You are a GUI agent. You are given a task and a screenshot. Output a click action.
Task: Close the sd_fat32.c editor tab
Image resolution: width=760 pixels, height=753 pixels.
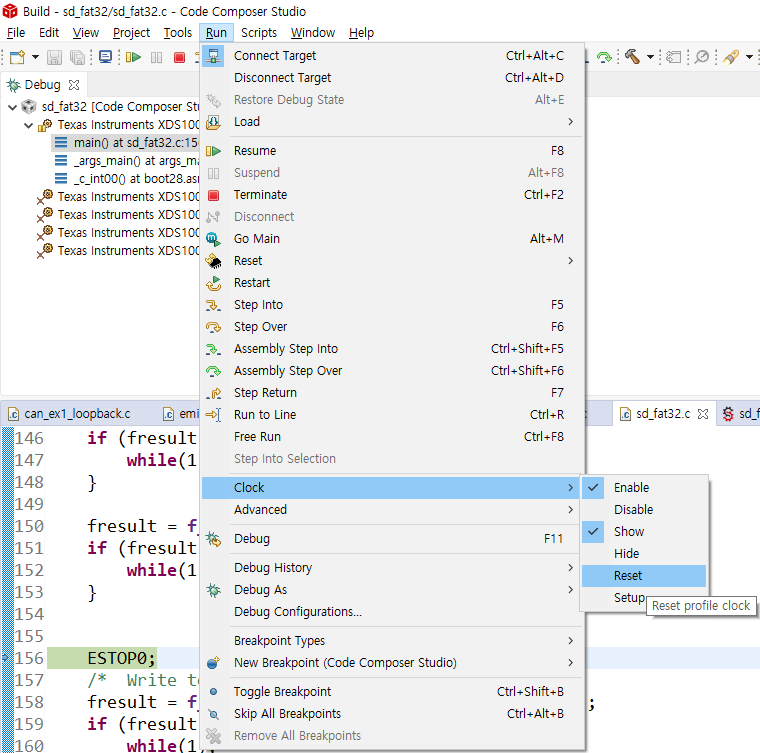[703, 414]
